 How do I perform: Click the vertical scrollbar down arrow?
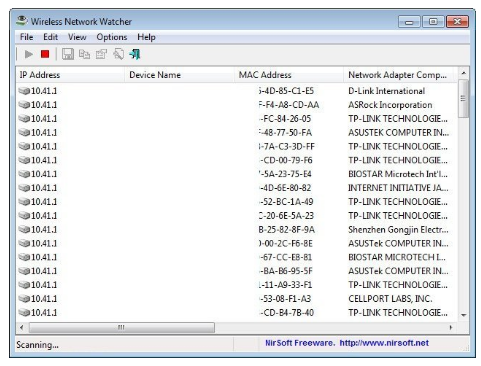(463, 315)
